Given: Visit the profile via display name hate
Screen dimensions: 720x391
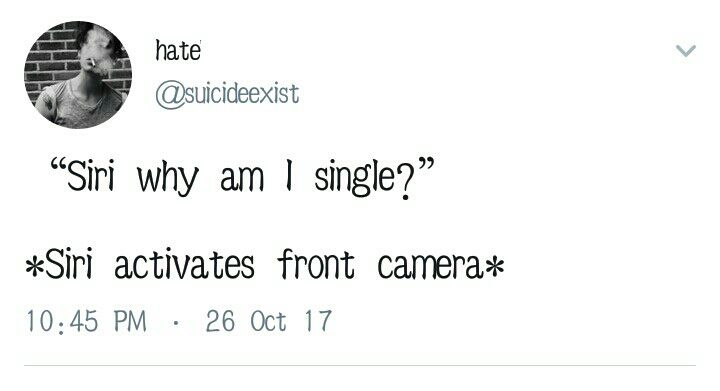Looking at the screenshot, I should pos(178,50).
